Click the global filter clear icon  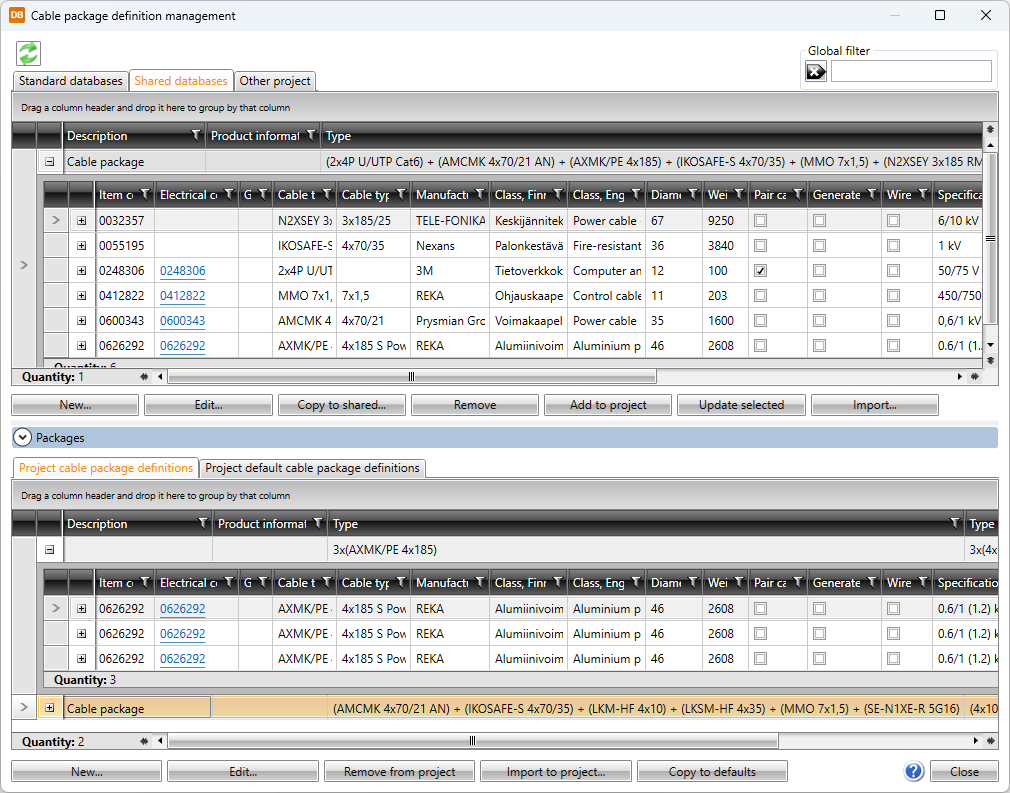point(816,71)
